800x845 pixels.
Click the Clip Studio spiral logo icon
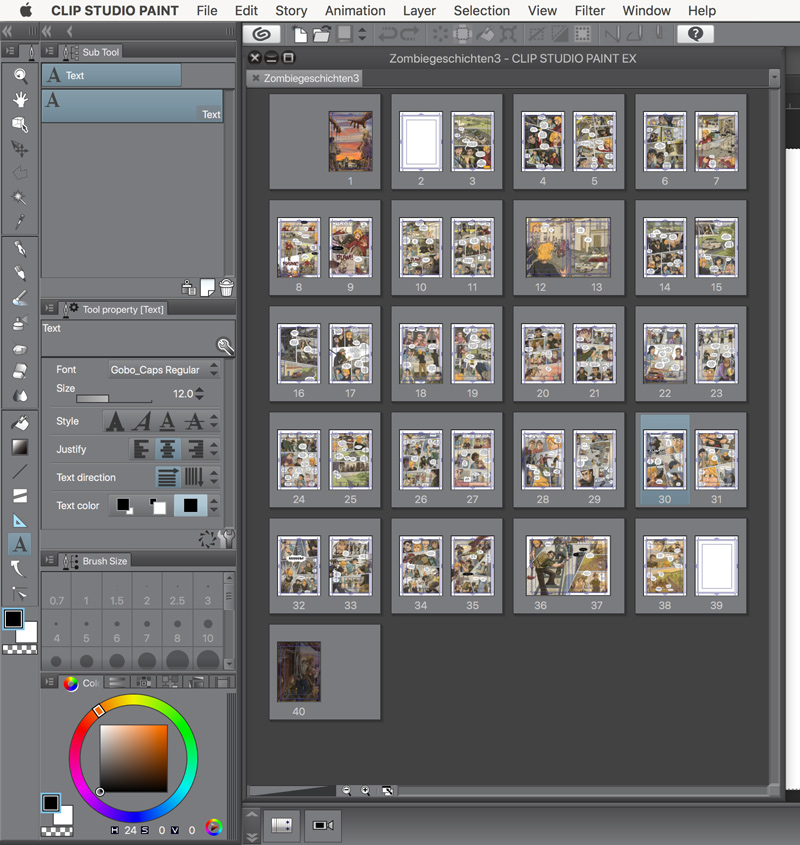[263, 34]
